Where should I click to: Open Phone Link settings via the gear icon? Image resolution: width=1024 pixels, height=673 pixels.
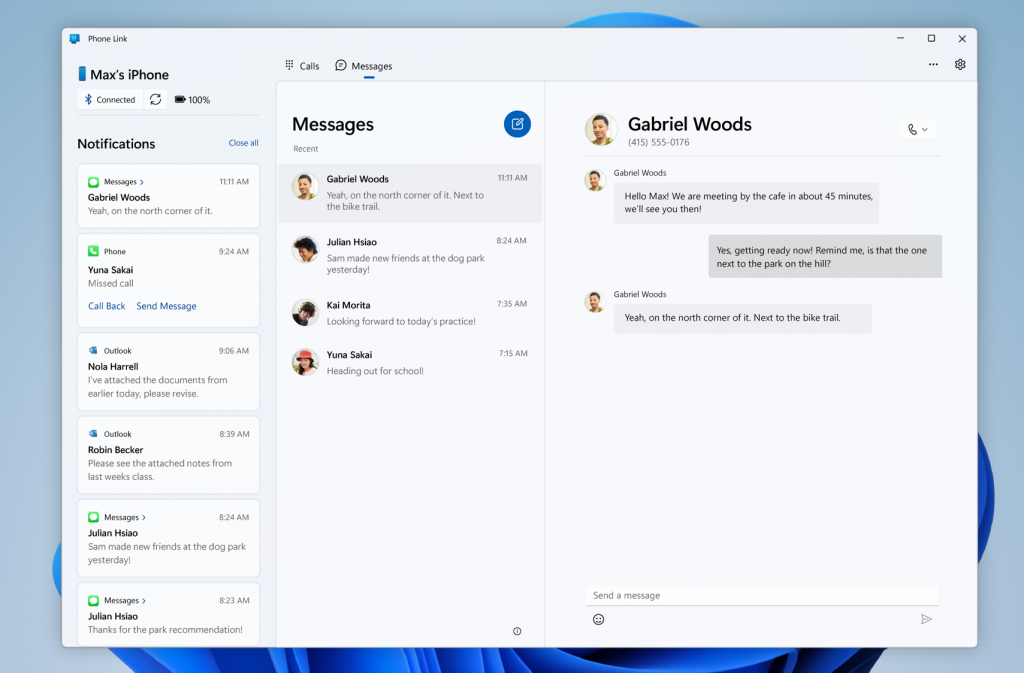coord(960,63)
